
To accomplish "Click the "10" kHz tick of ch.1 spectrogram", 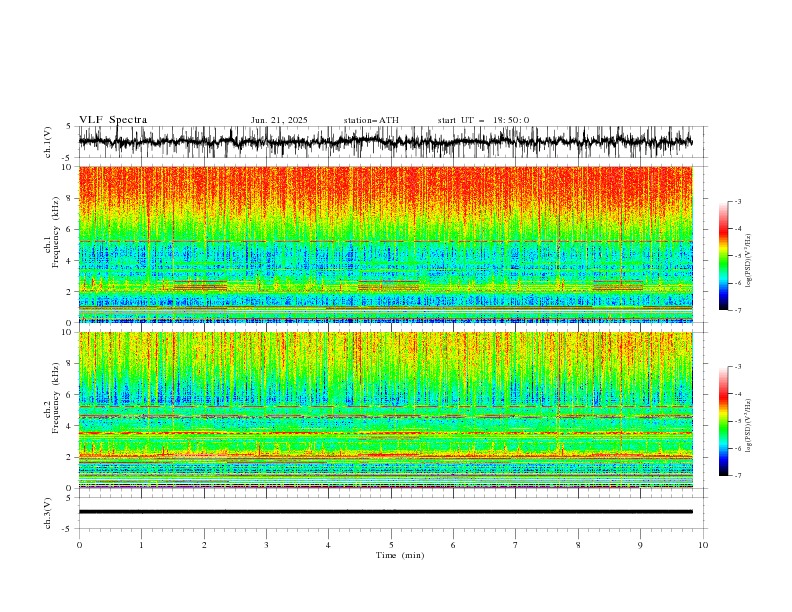I will coord(68,167).
